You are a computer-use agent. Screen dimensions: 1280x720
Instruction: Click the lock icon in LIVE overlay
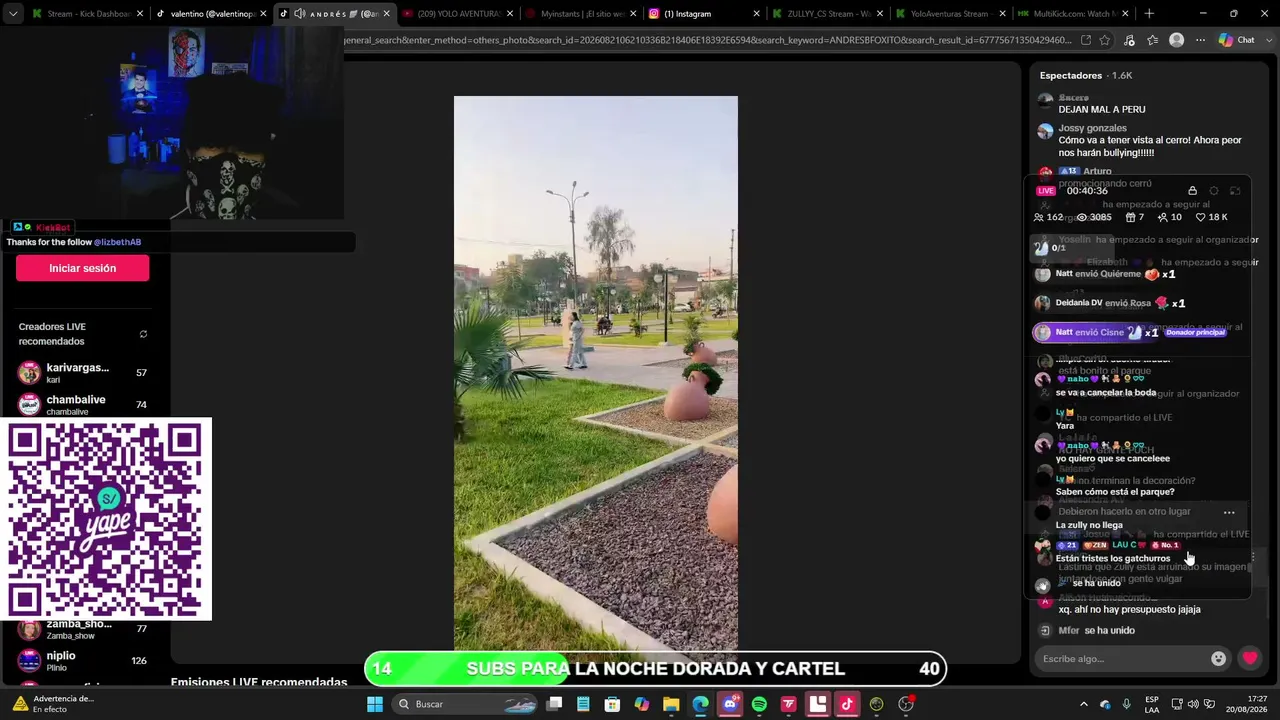1192,191
